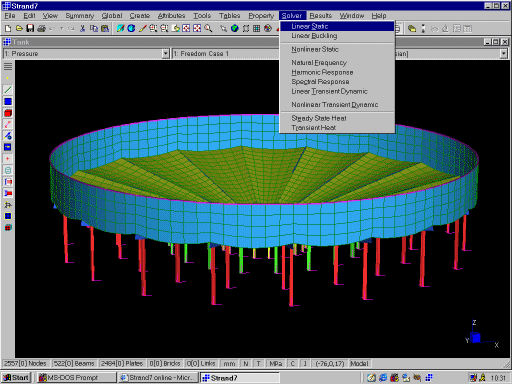
Task: Toggle the teal cylinder display icon
Action: (x=8, y=170)
